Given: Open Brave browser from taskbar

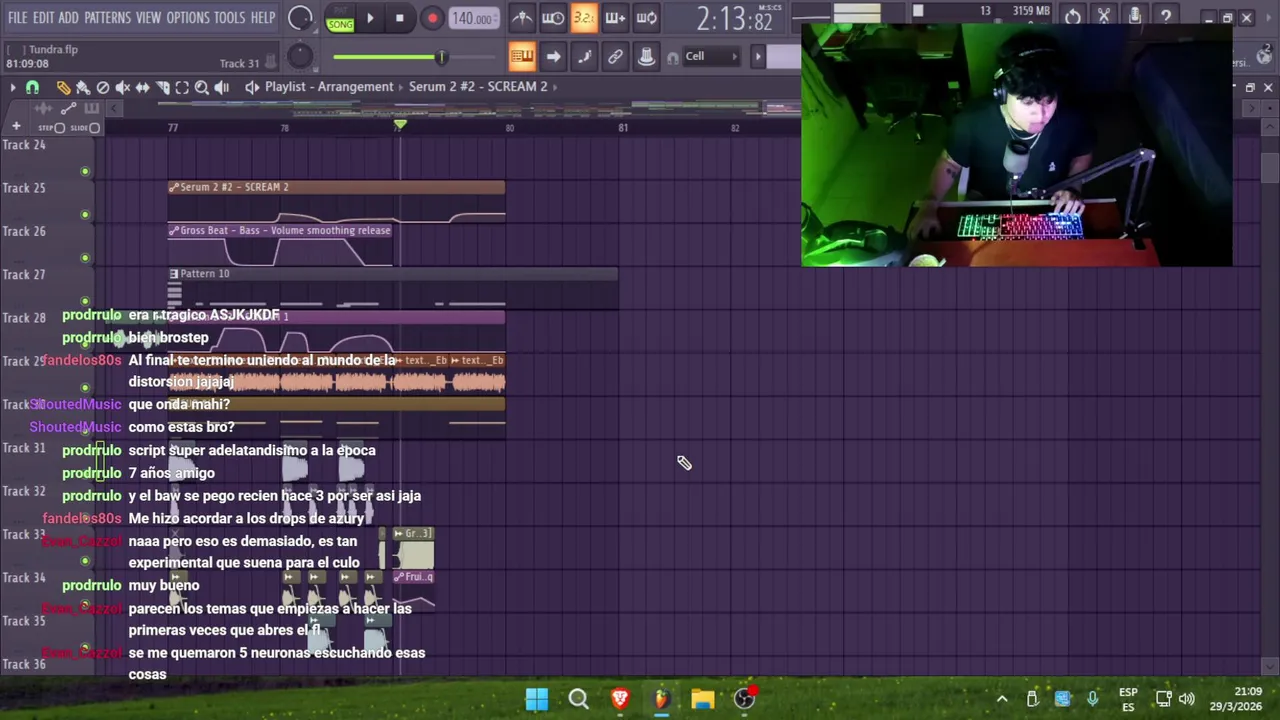Looking at the screenshot, I should 620,699.
